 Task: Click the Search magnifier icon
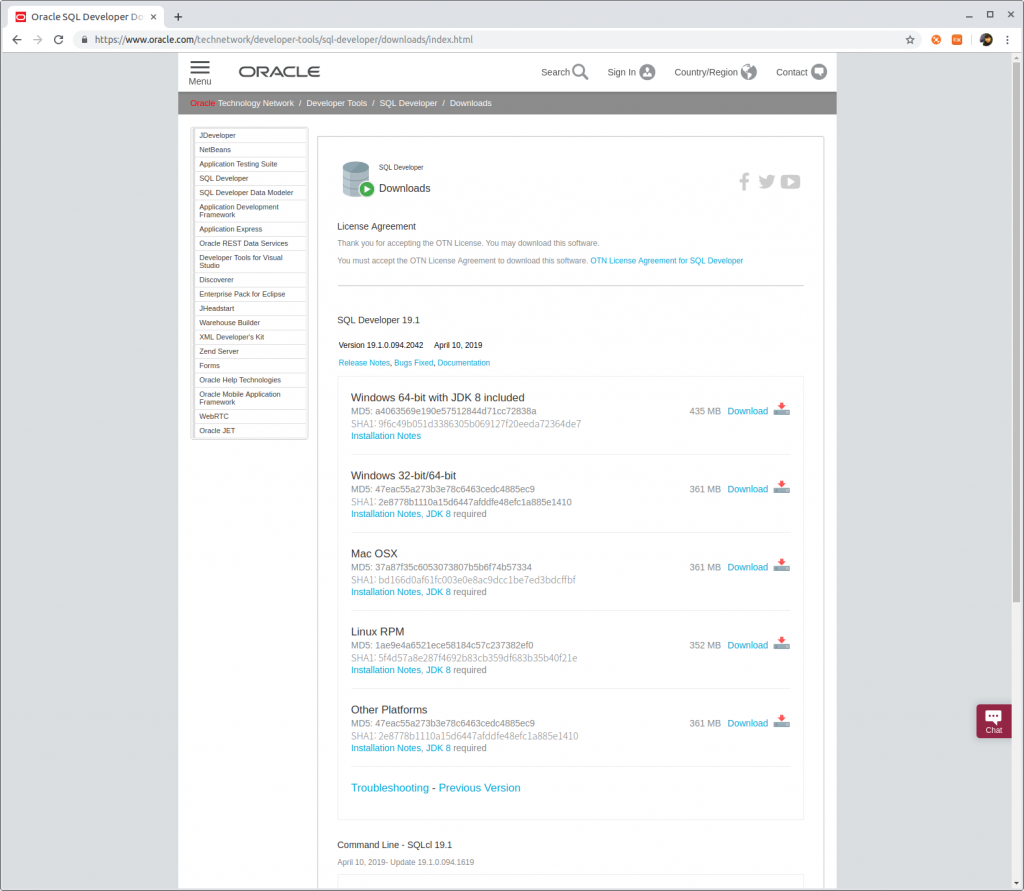(580, 72)
